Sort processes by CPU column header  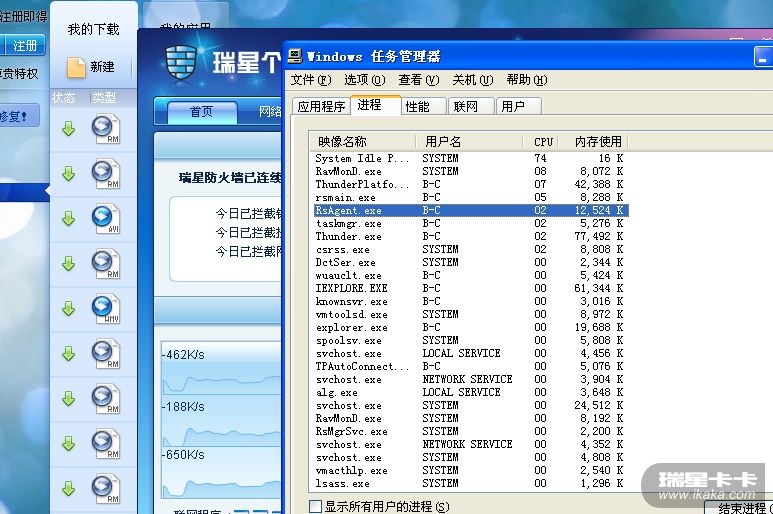tap(541, 142)
